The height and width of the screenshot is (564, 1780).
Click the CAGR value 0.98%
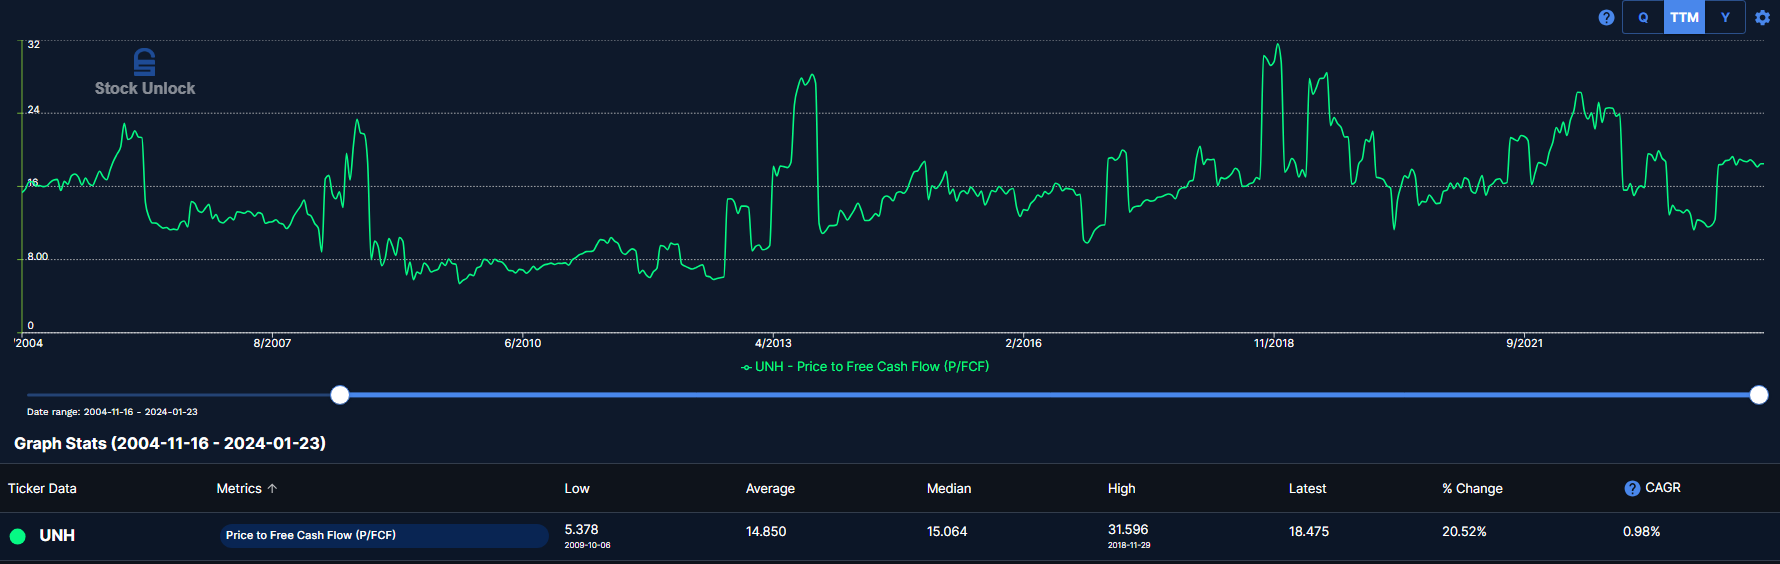pos(1641,531)
